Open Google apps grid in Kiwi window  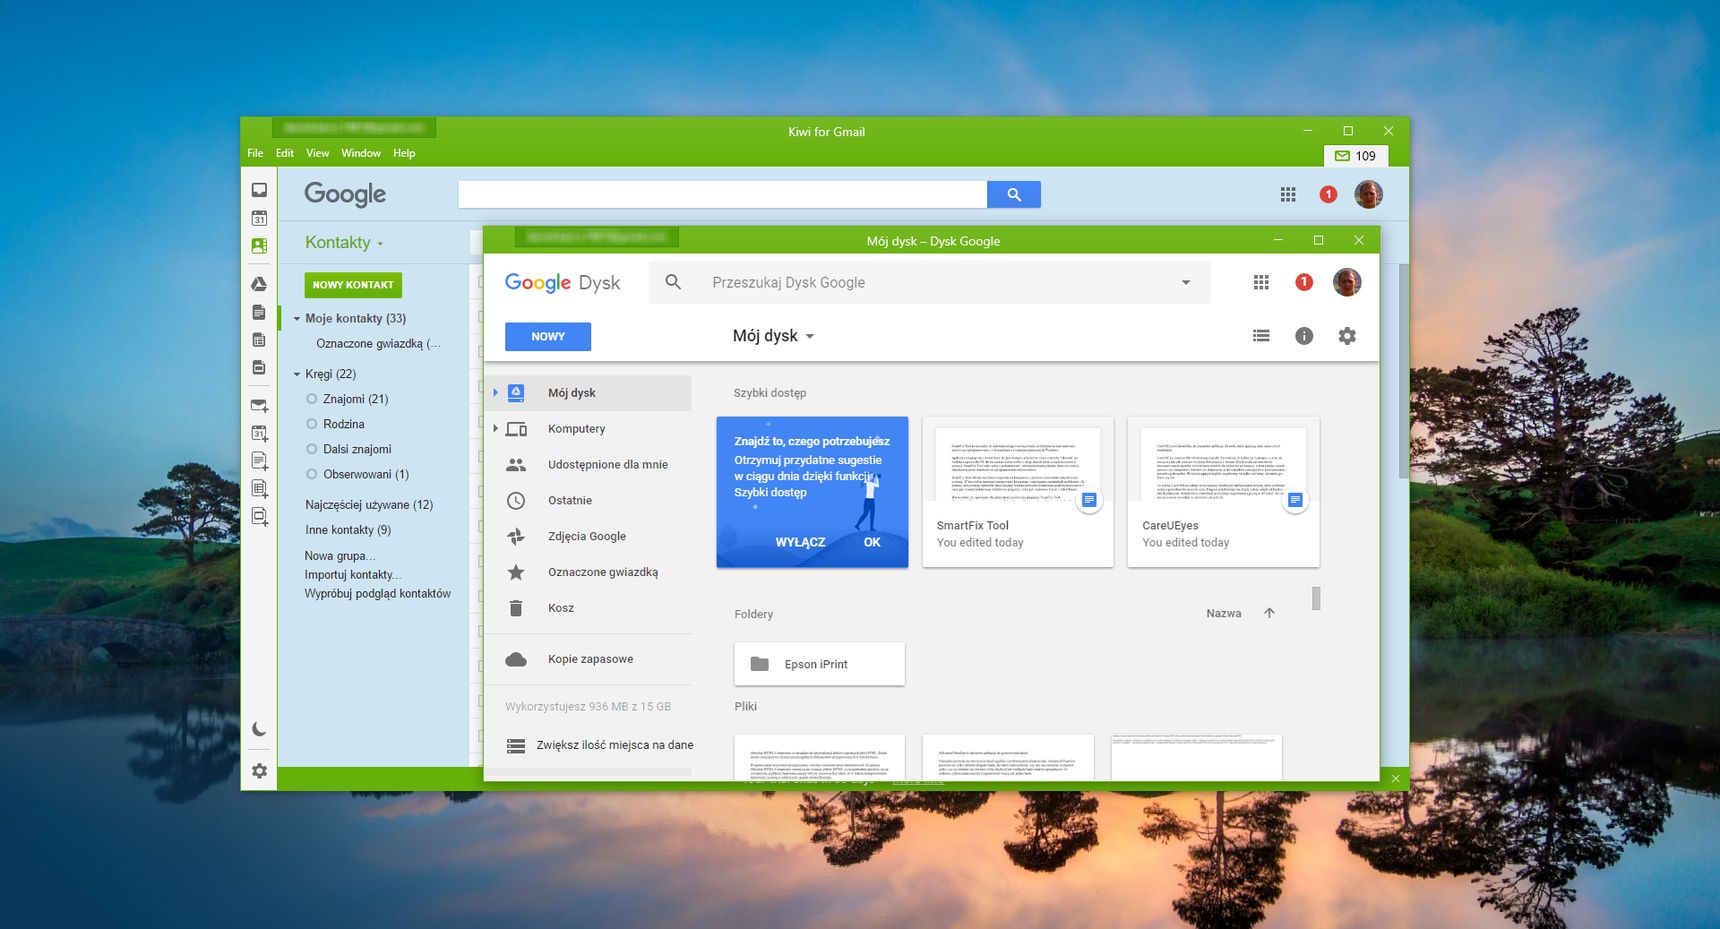tap(1288, 195)
